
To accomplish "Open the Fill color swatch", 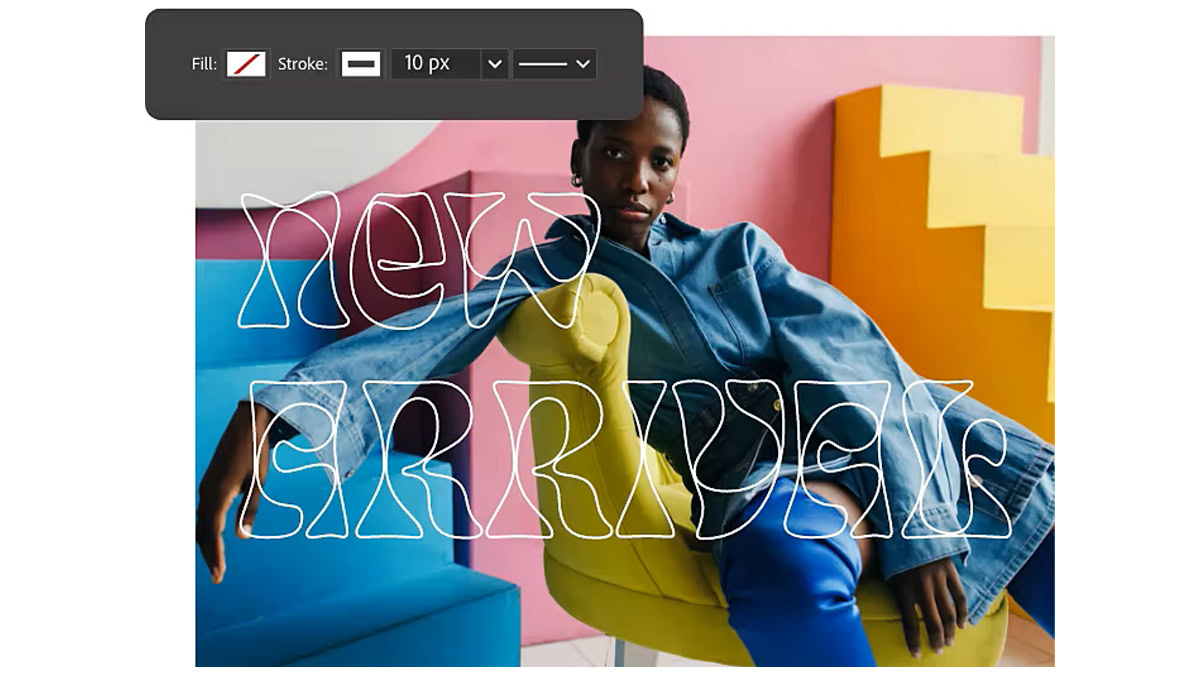I will pos(246,64).
